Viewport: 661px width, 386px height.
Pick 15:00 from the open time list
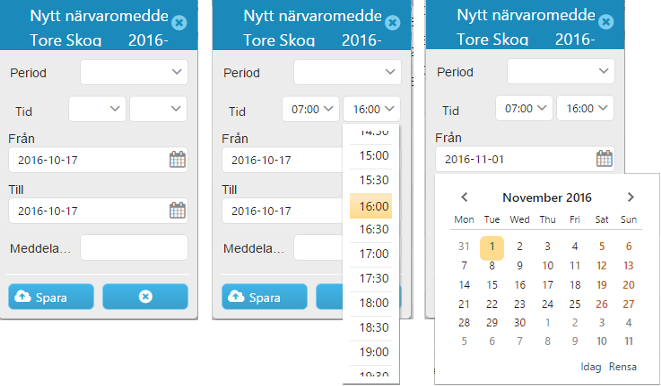click(371, 156)
